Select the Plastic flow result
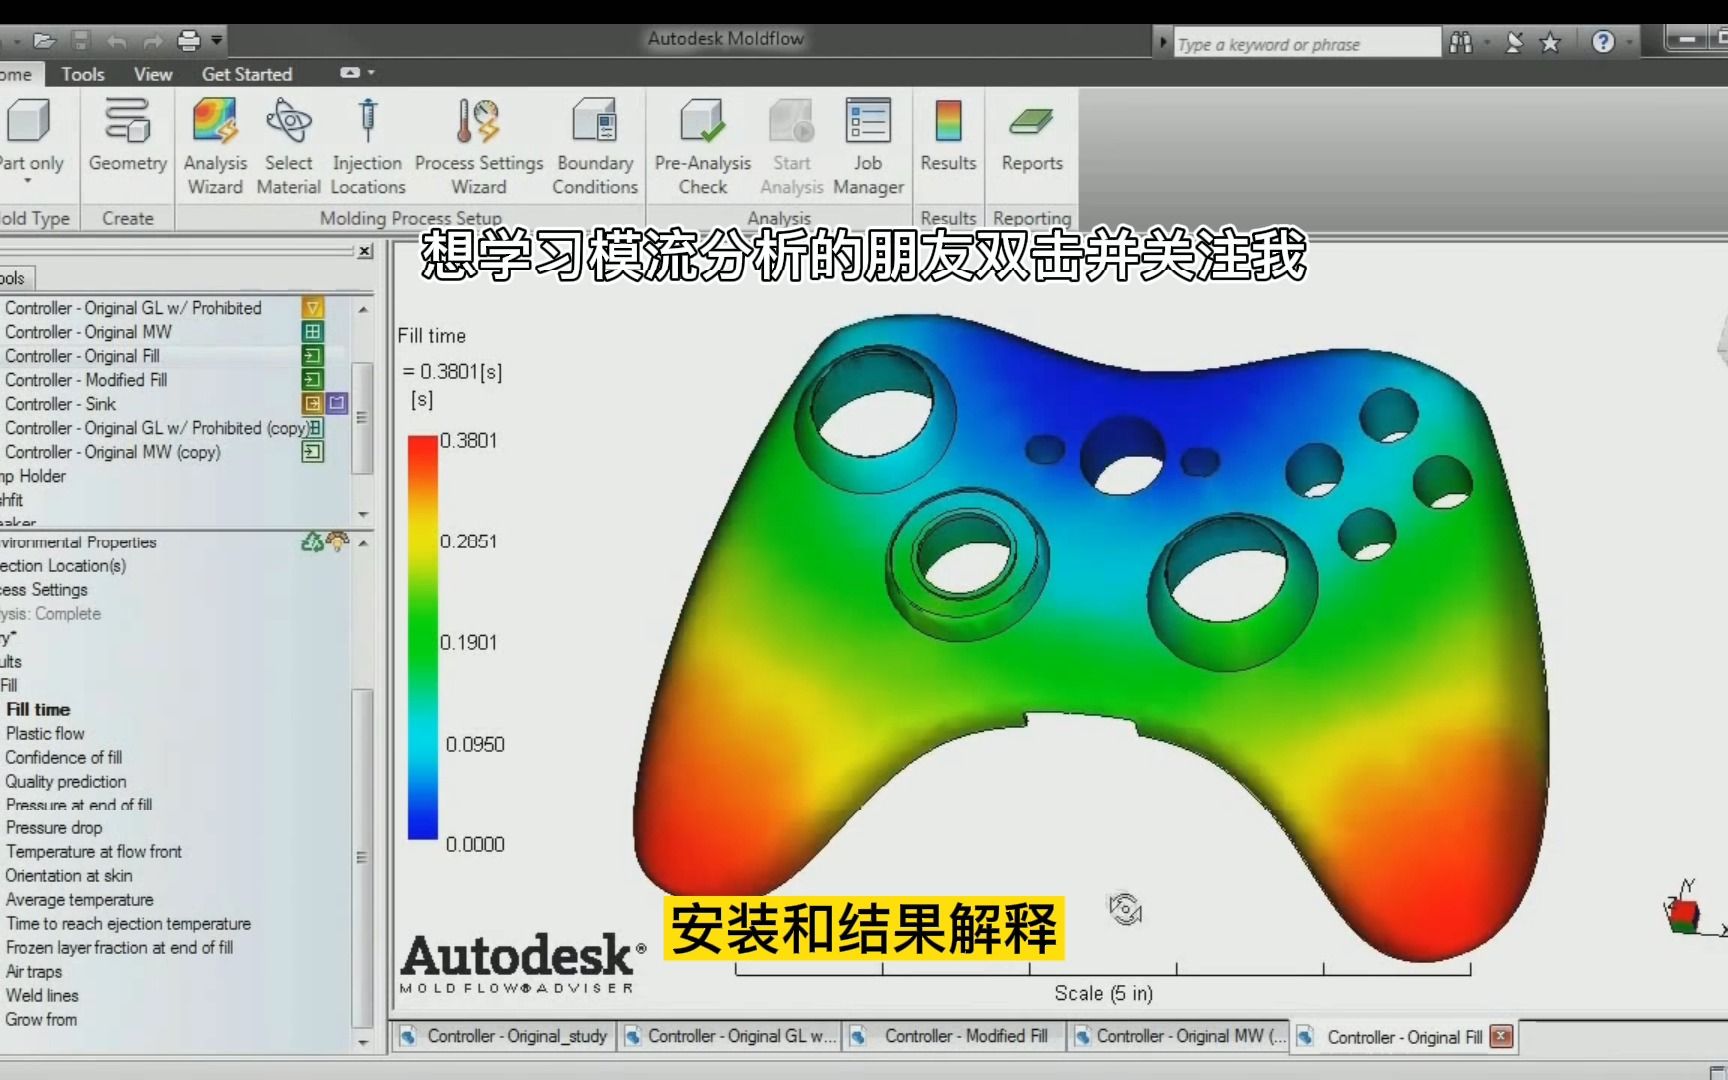The image size is (1728, 1080). click(x=45, y=734)
